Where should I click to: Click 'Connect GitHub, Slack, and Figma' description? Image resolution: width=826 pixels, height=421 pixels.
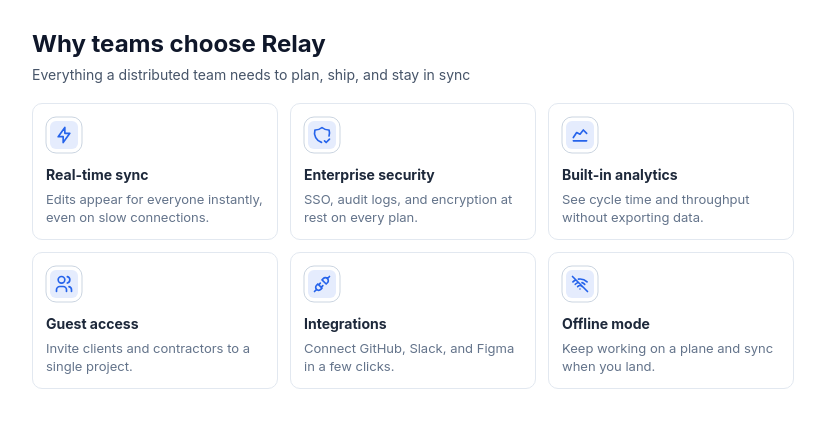coord(409,358)
